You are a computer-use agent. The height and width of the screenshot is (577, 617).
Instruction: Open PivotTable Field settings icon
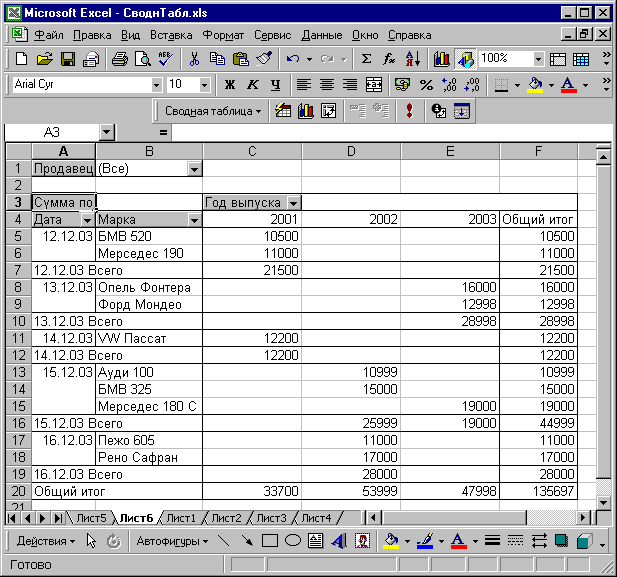coord(438,111)
